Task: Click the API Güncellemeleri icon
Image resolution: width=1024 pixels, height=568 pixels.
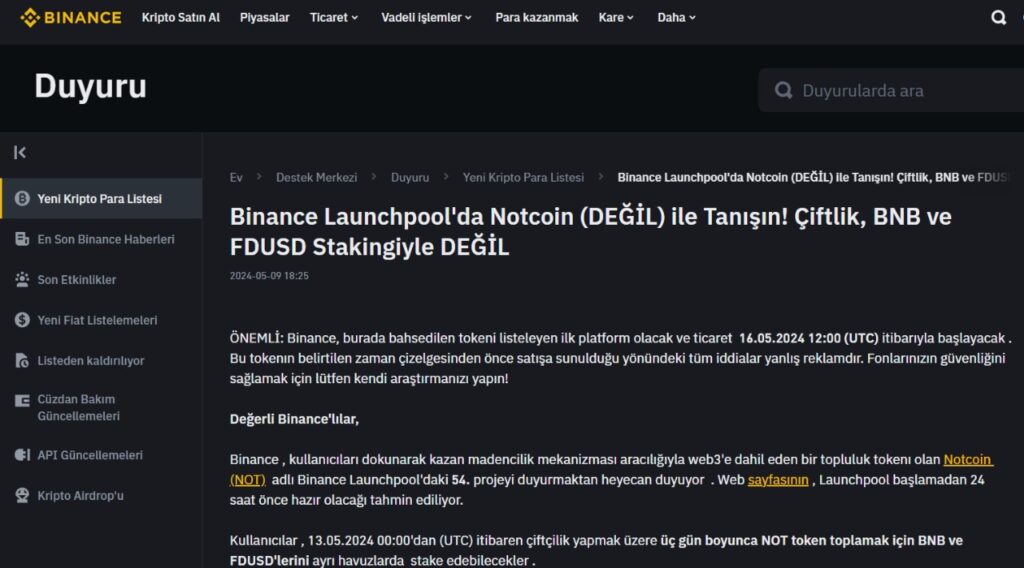Action: [22, 455]
